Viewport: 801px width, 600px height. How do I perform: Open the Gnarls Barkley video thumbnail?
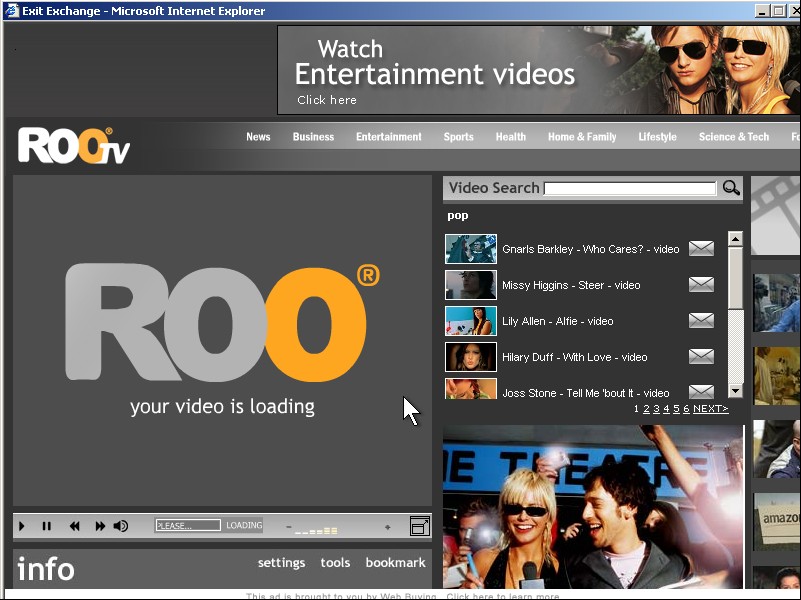[470, 249]
